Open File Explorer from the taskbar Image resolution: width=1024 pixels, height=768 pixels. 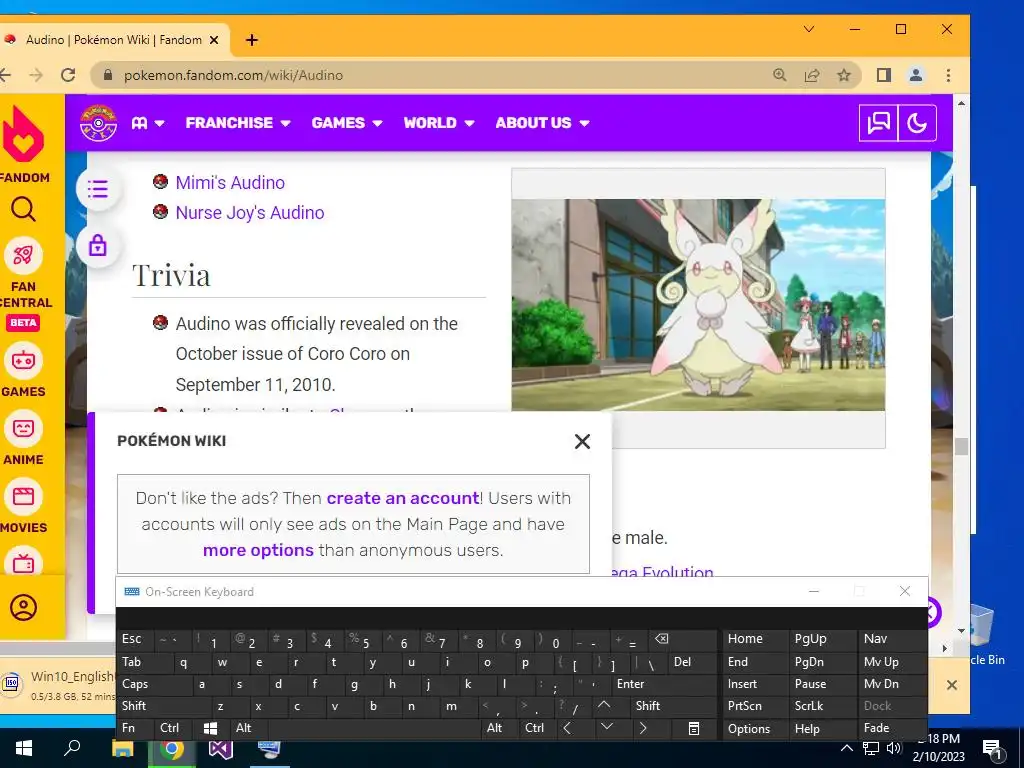pyautogui.click(x=123, y=748)
